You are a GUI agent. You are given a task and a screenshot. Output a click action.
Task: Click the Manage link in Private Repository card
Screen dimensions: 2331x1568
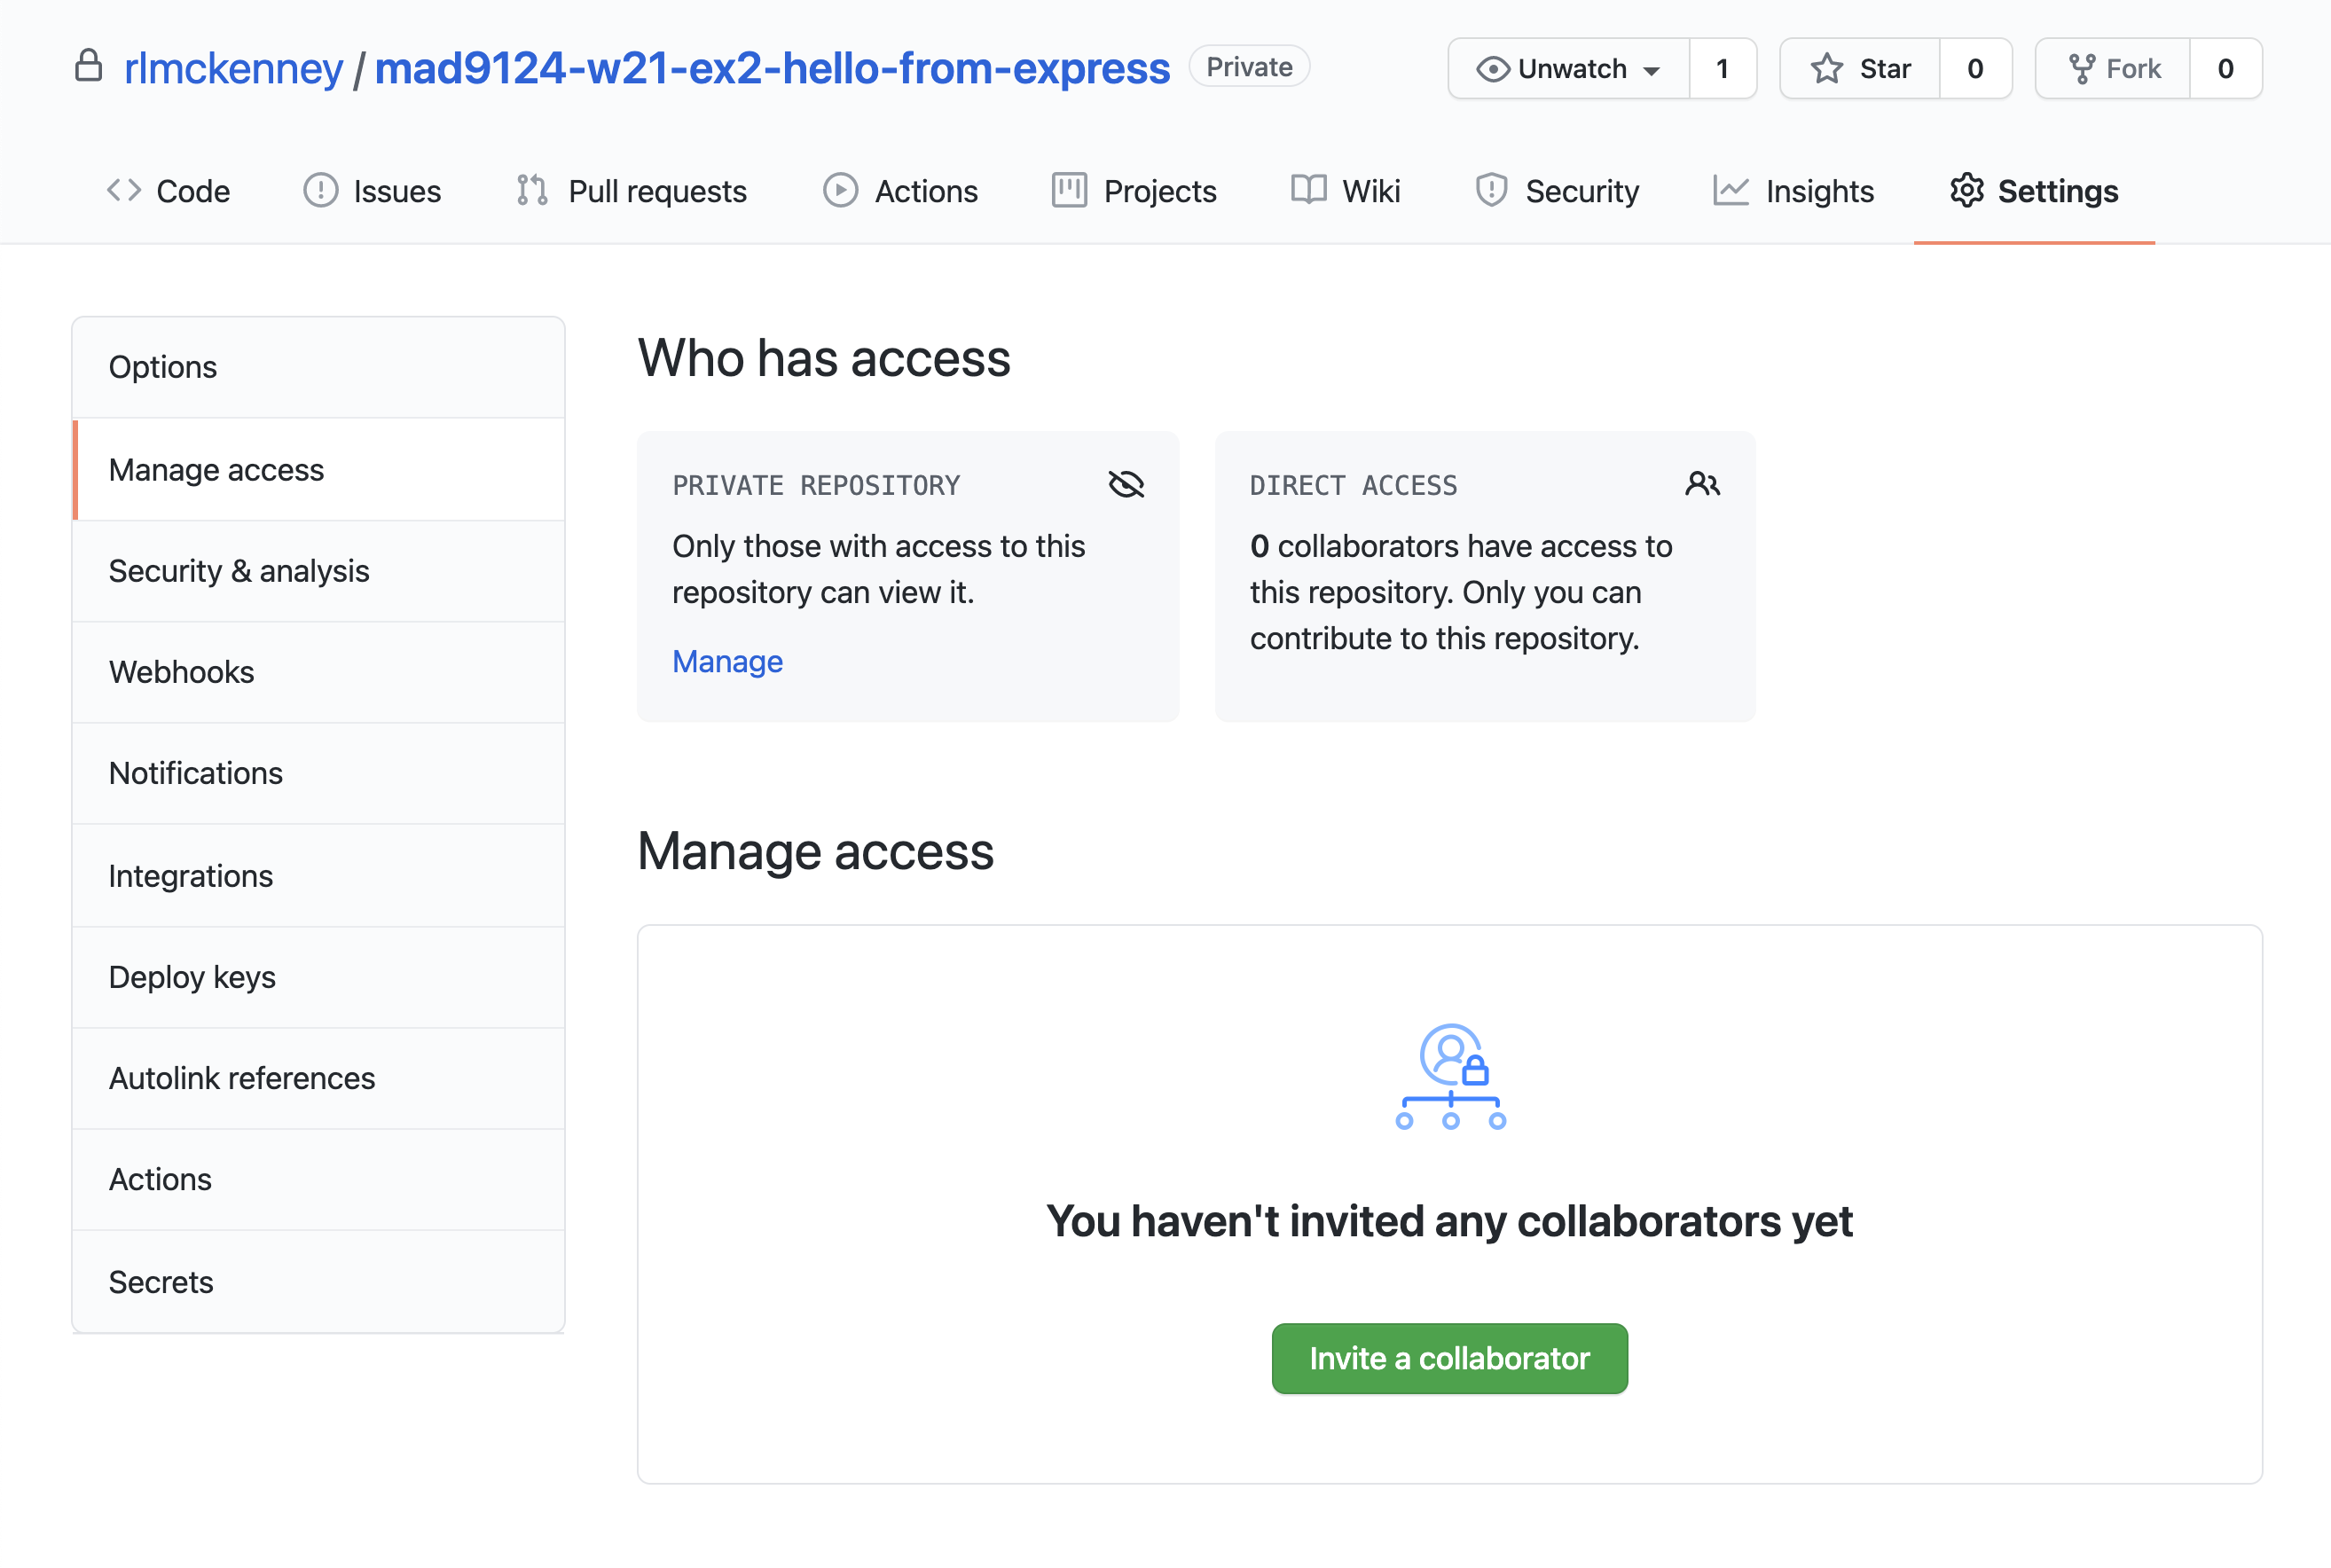[727, 661]
